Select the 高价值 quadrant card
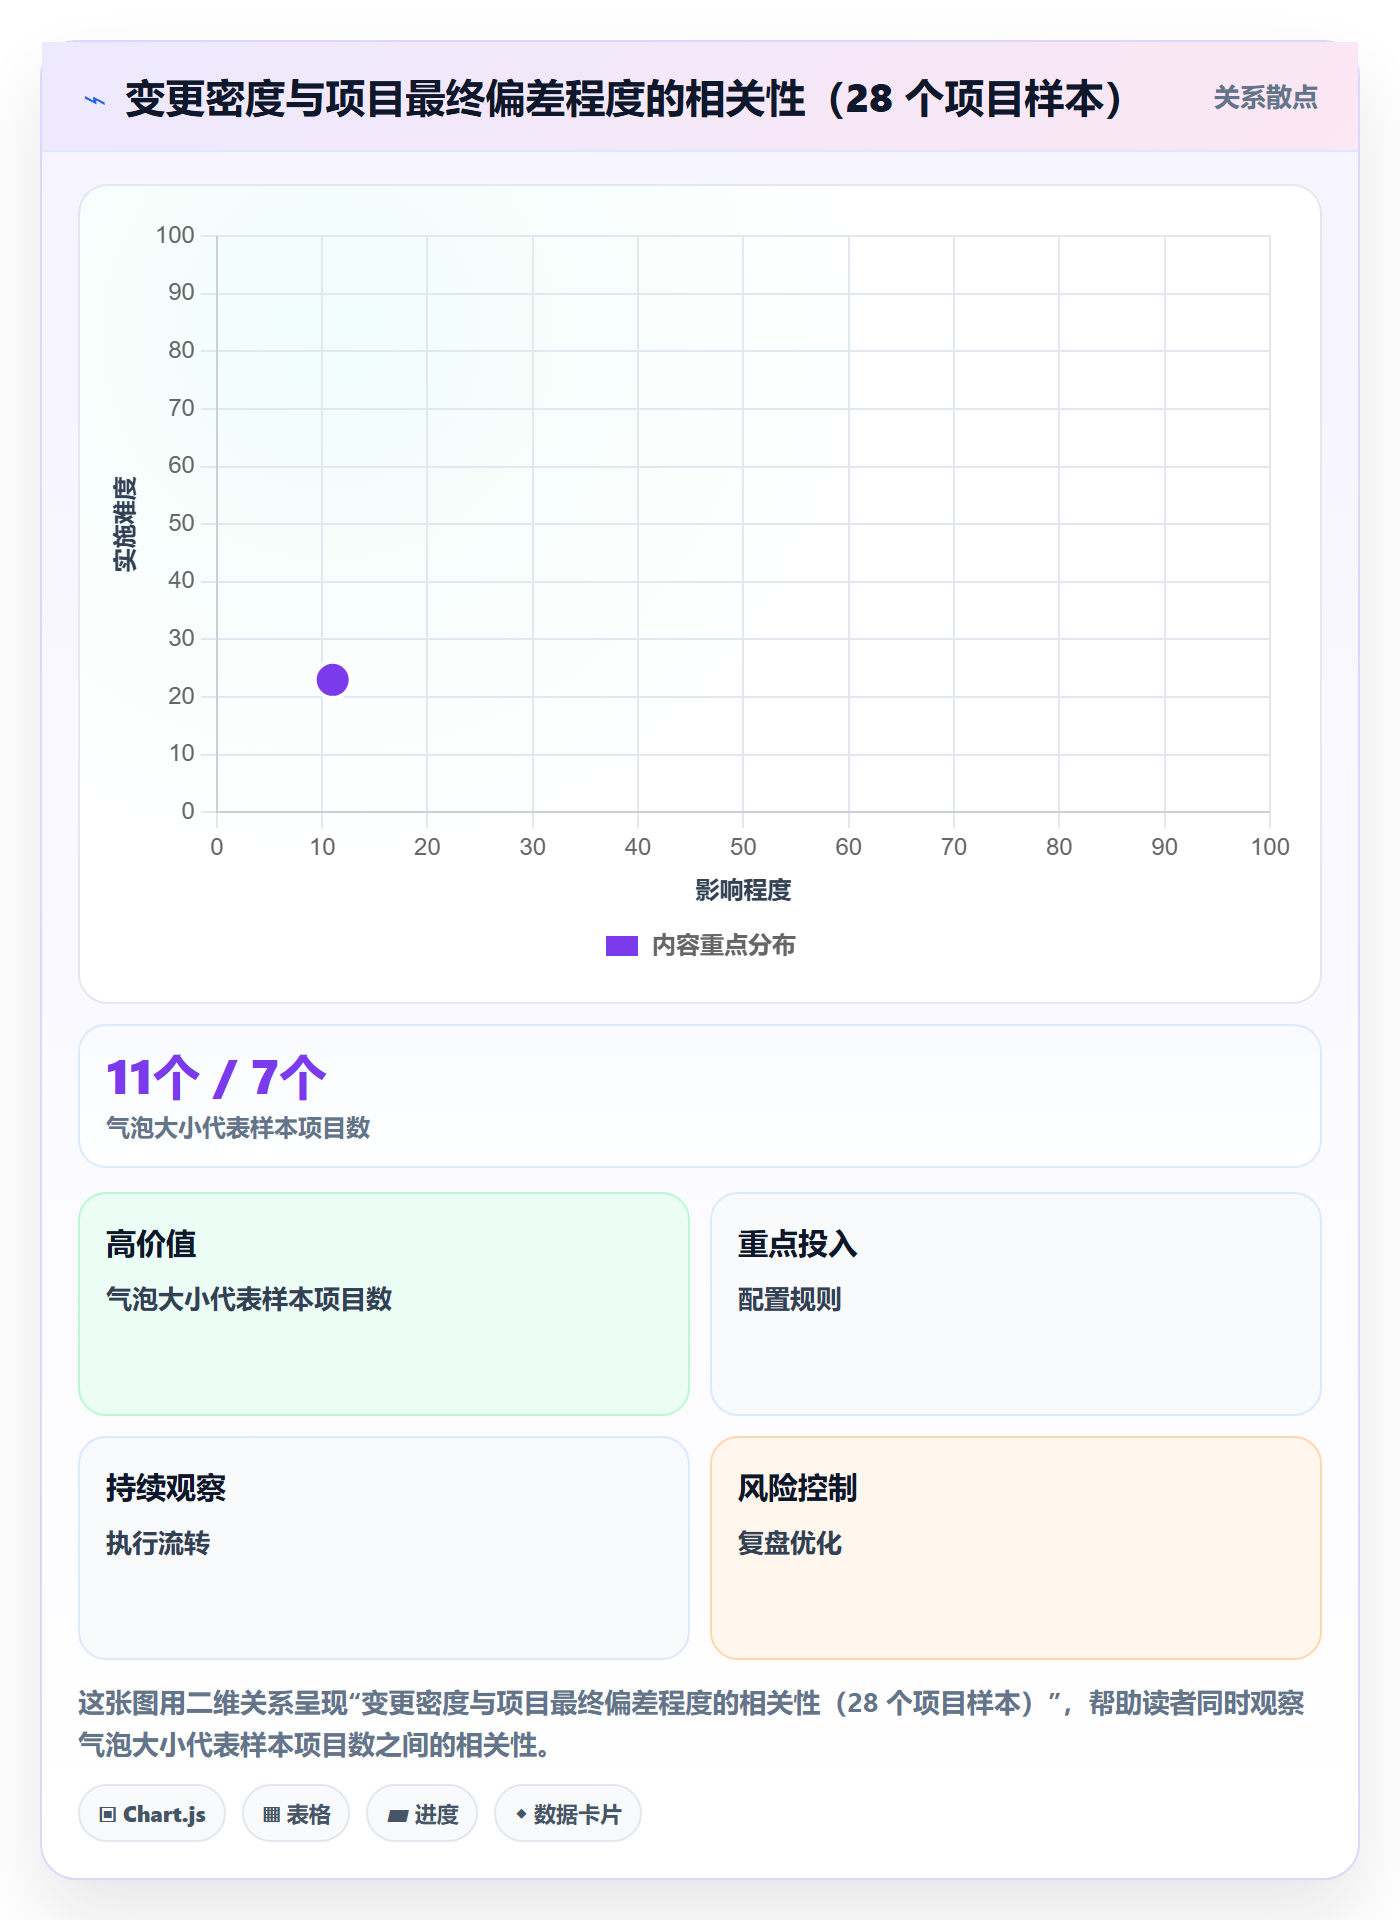The image size is (1400, 1920). point(384,1303)
